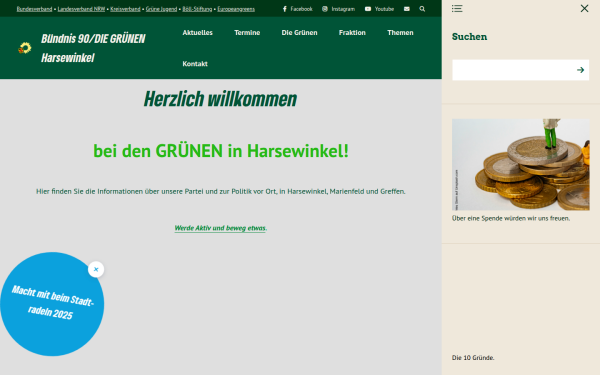Click the magnifier search icon in header
This screenshot has height=375, width=600.
pyautogui.click(x=422, y=9)
